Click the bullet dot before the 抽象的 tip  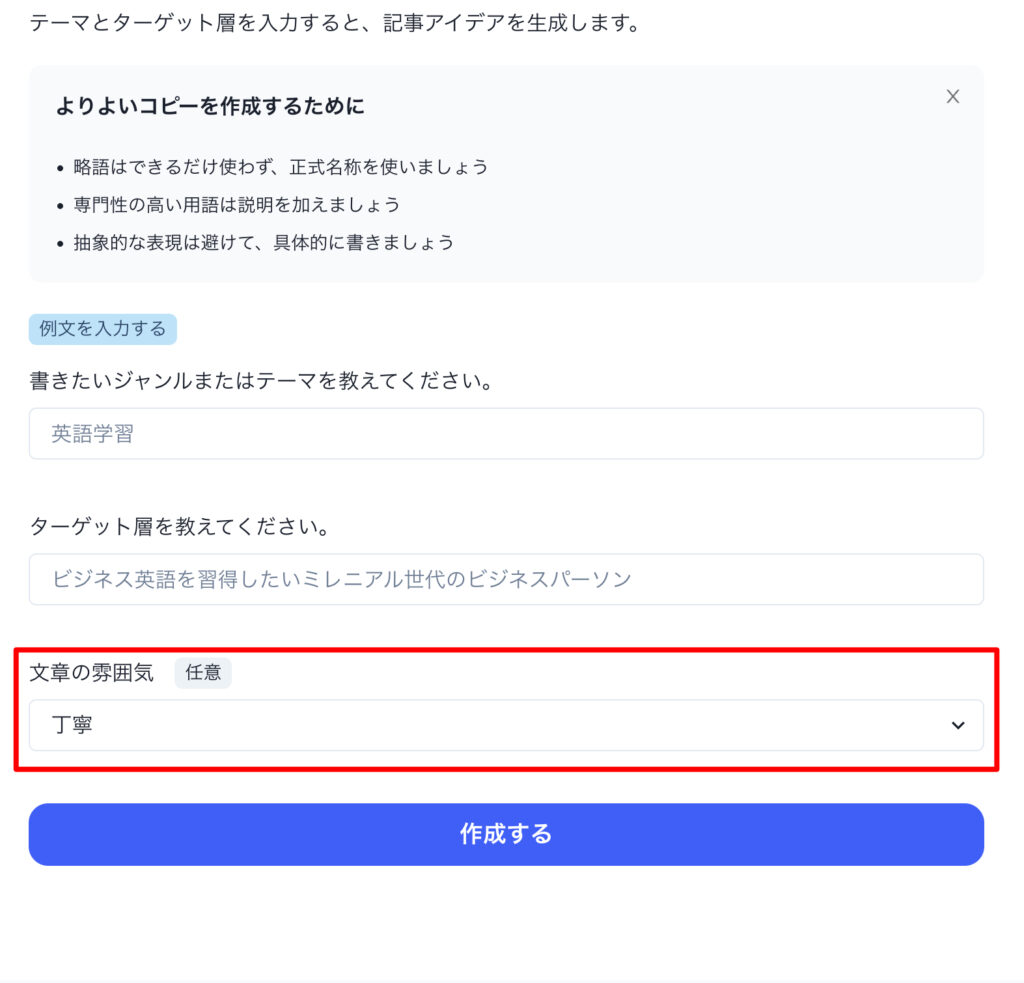[x=60, y=244]
